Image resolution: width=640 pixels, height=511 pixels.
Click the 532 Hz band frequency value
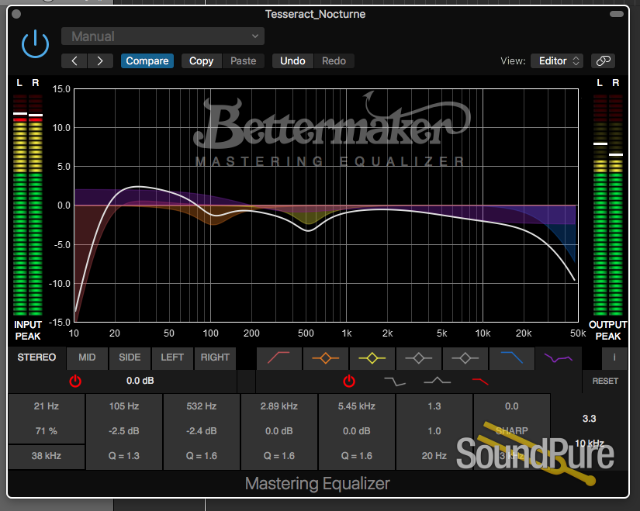tap(202, 407)
